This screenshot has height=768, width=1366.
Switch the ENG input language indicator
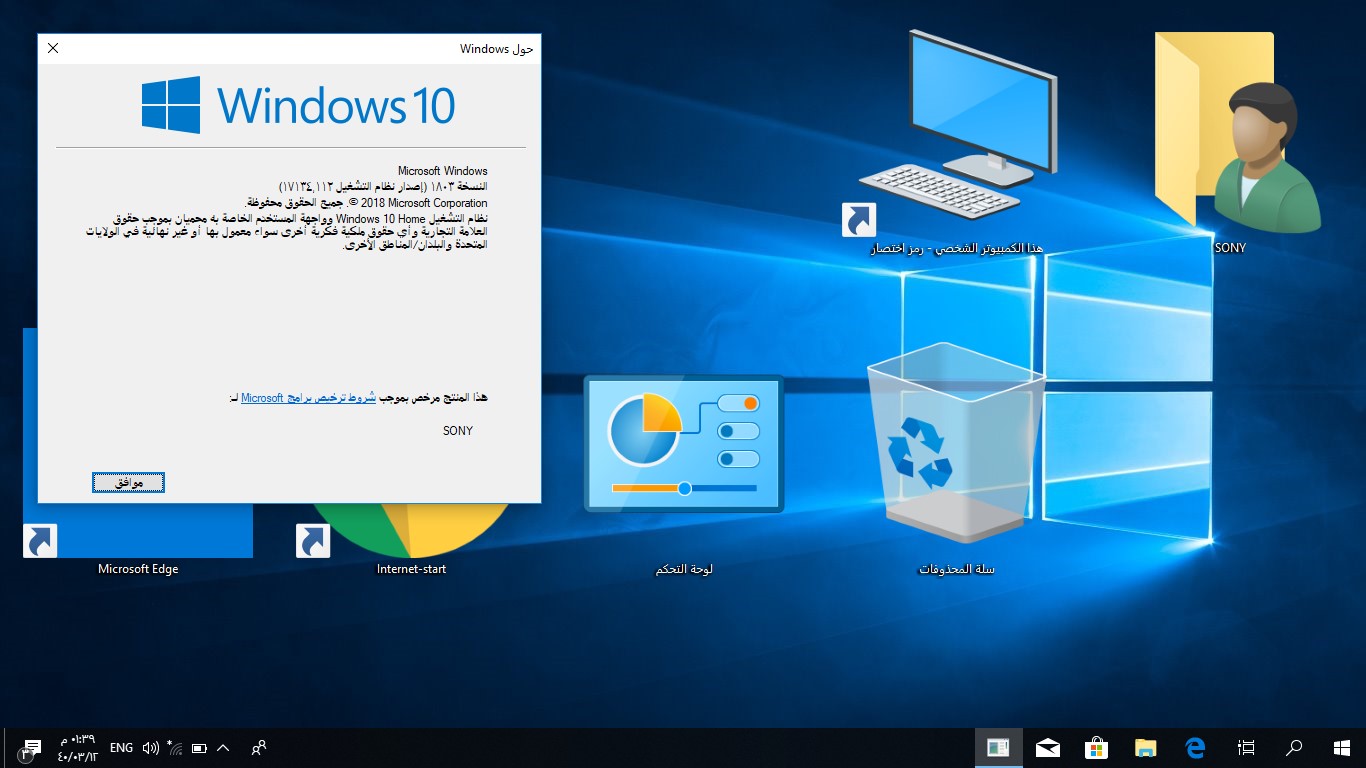tap(121, 748)
